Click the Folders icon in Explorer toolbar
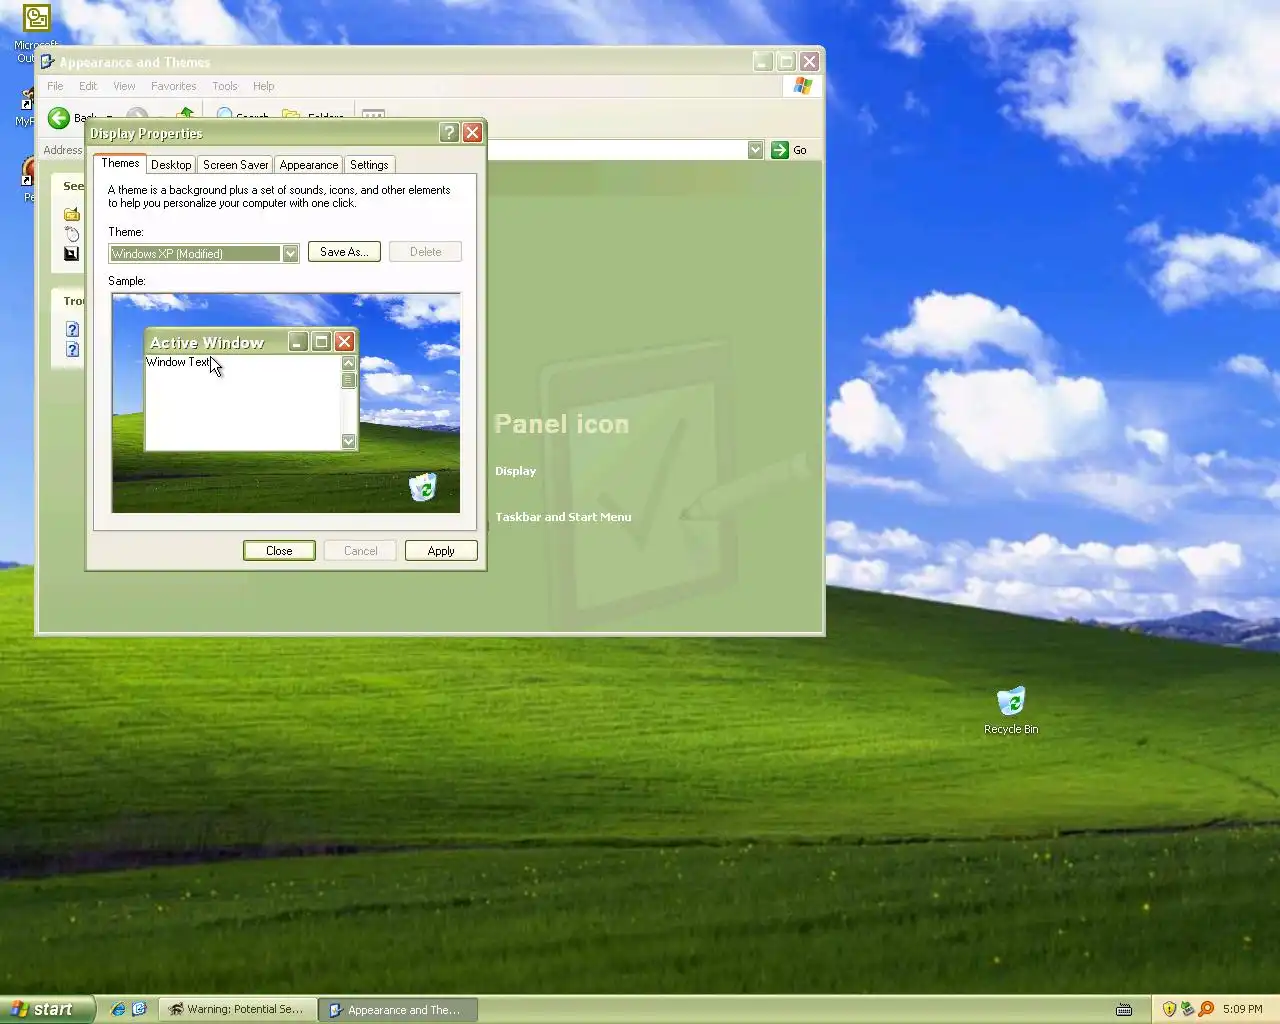The width and height of the screenshot is (1280, 1024). [x=291, y=115]
